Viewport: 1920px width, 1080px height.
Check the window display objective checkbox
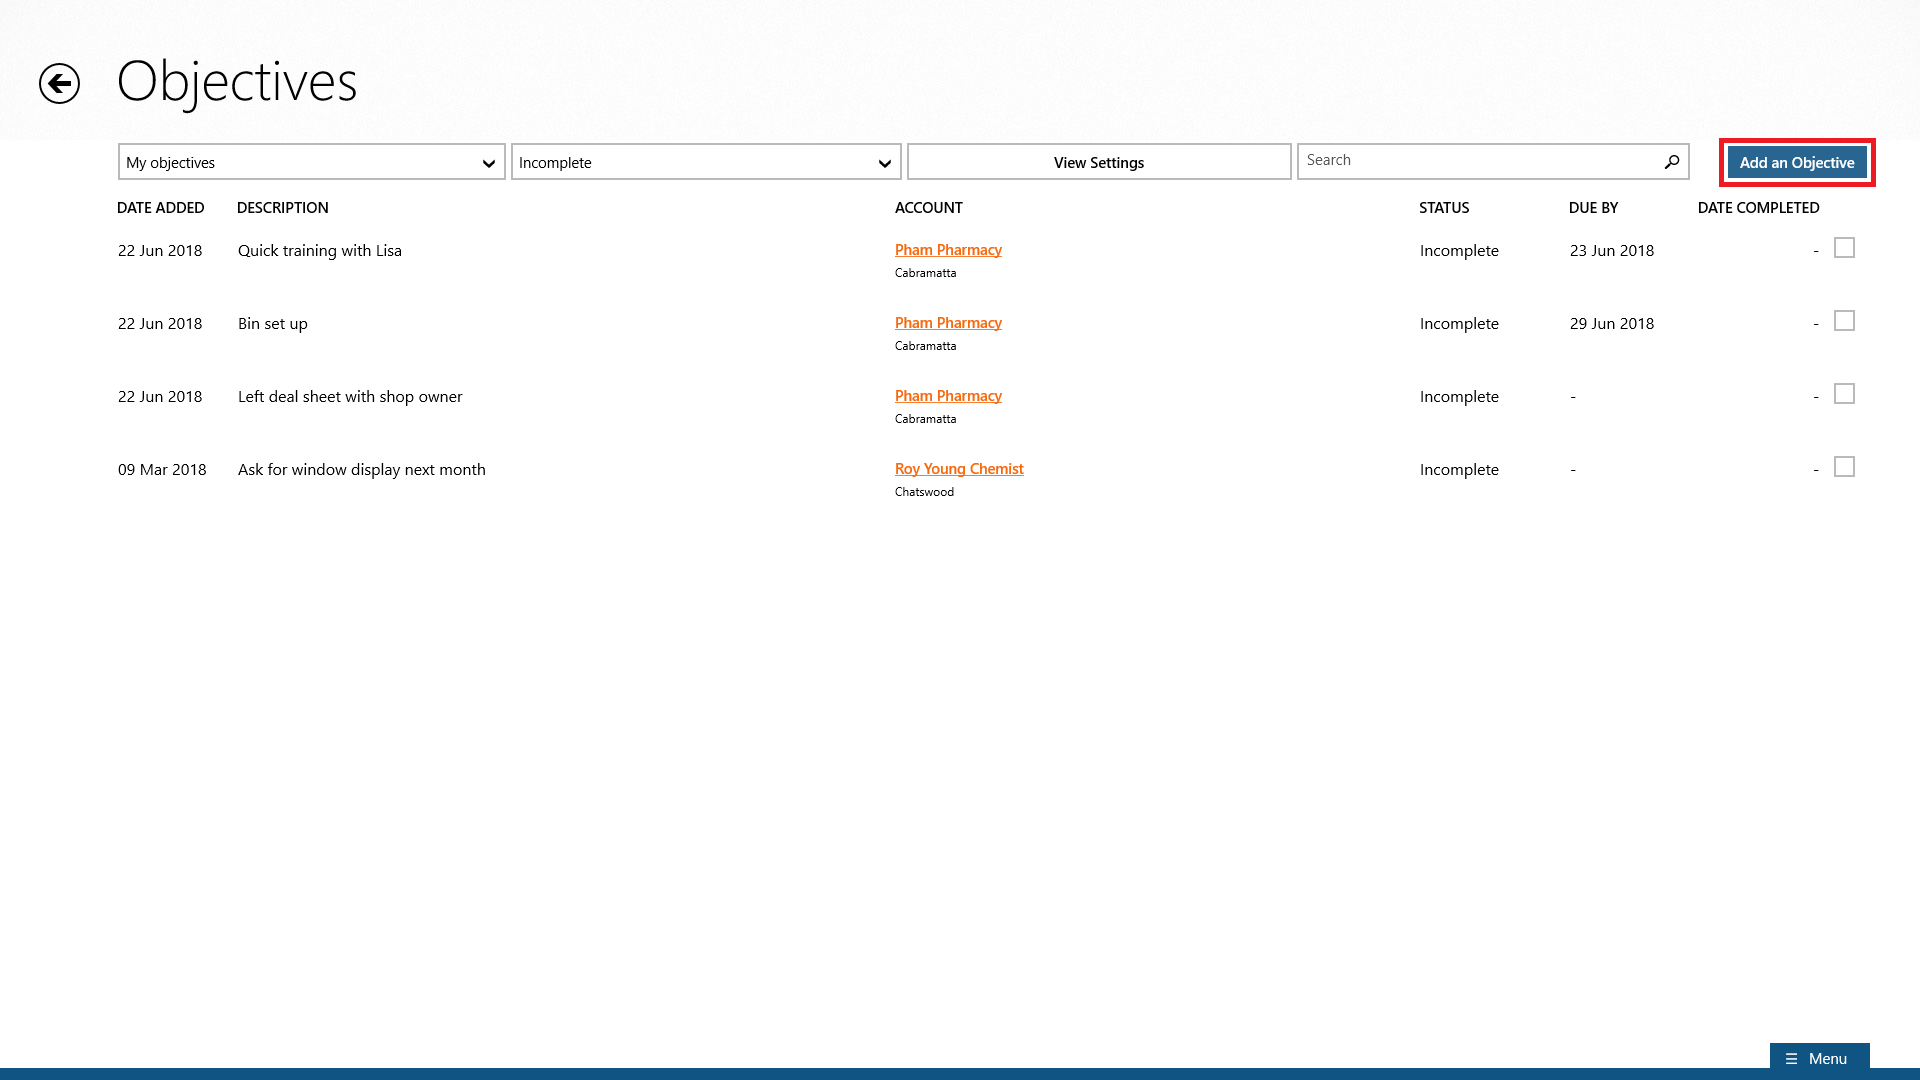(1844, 467)
